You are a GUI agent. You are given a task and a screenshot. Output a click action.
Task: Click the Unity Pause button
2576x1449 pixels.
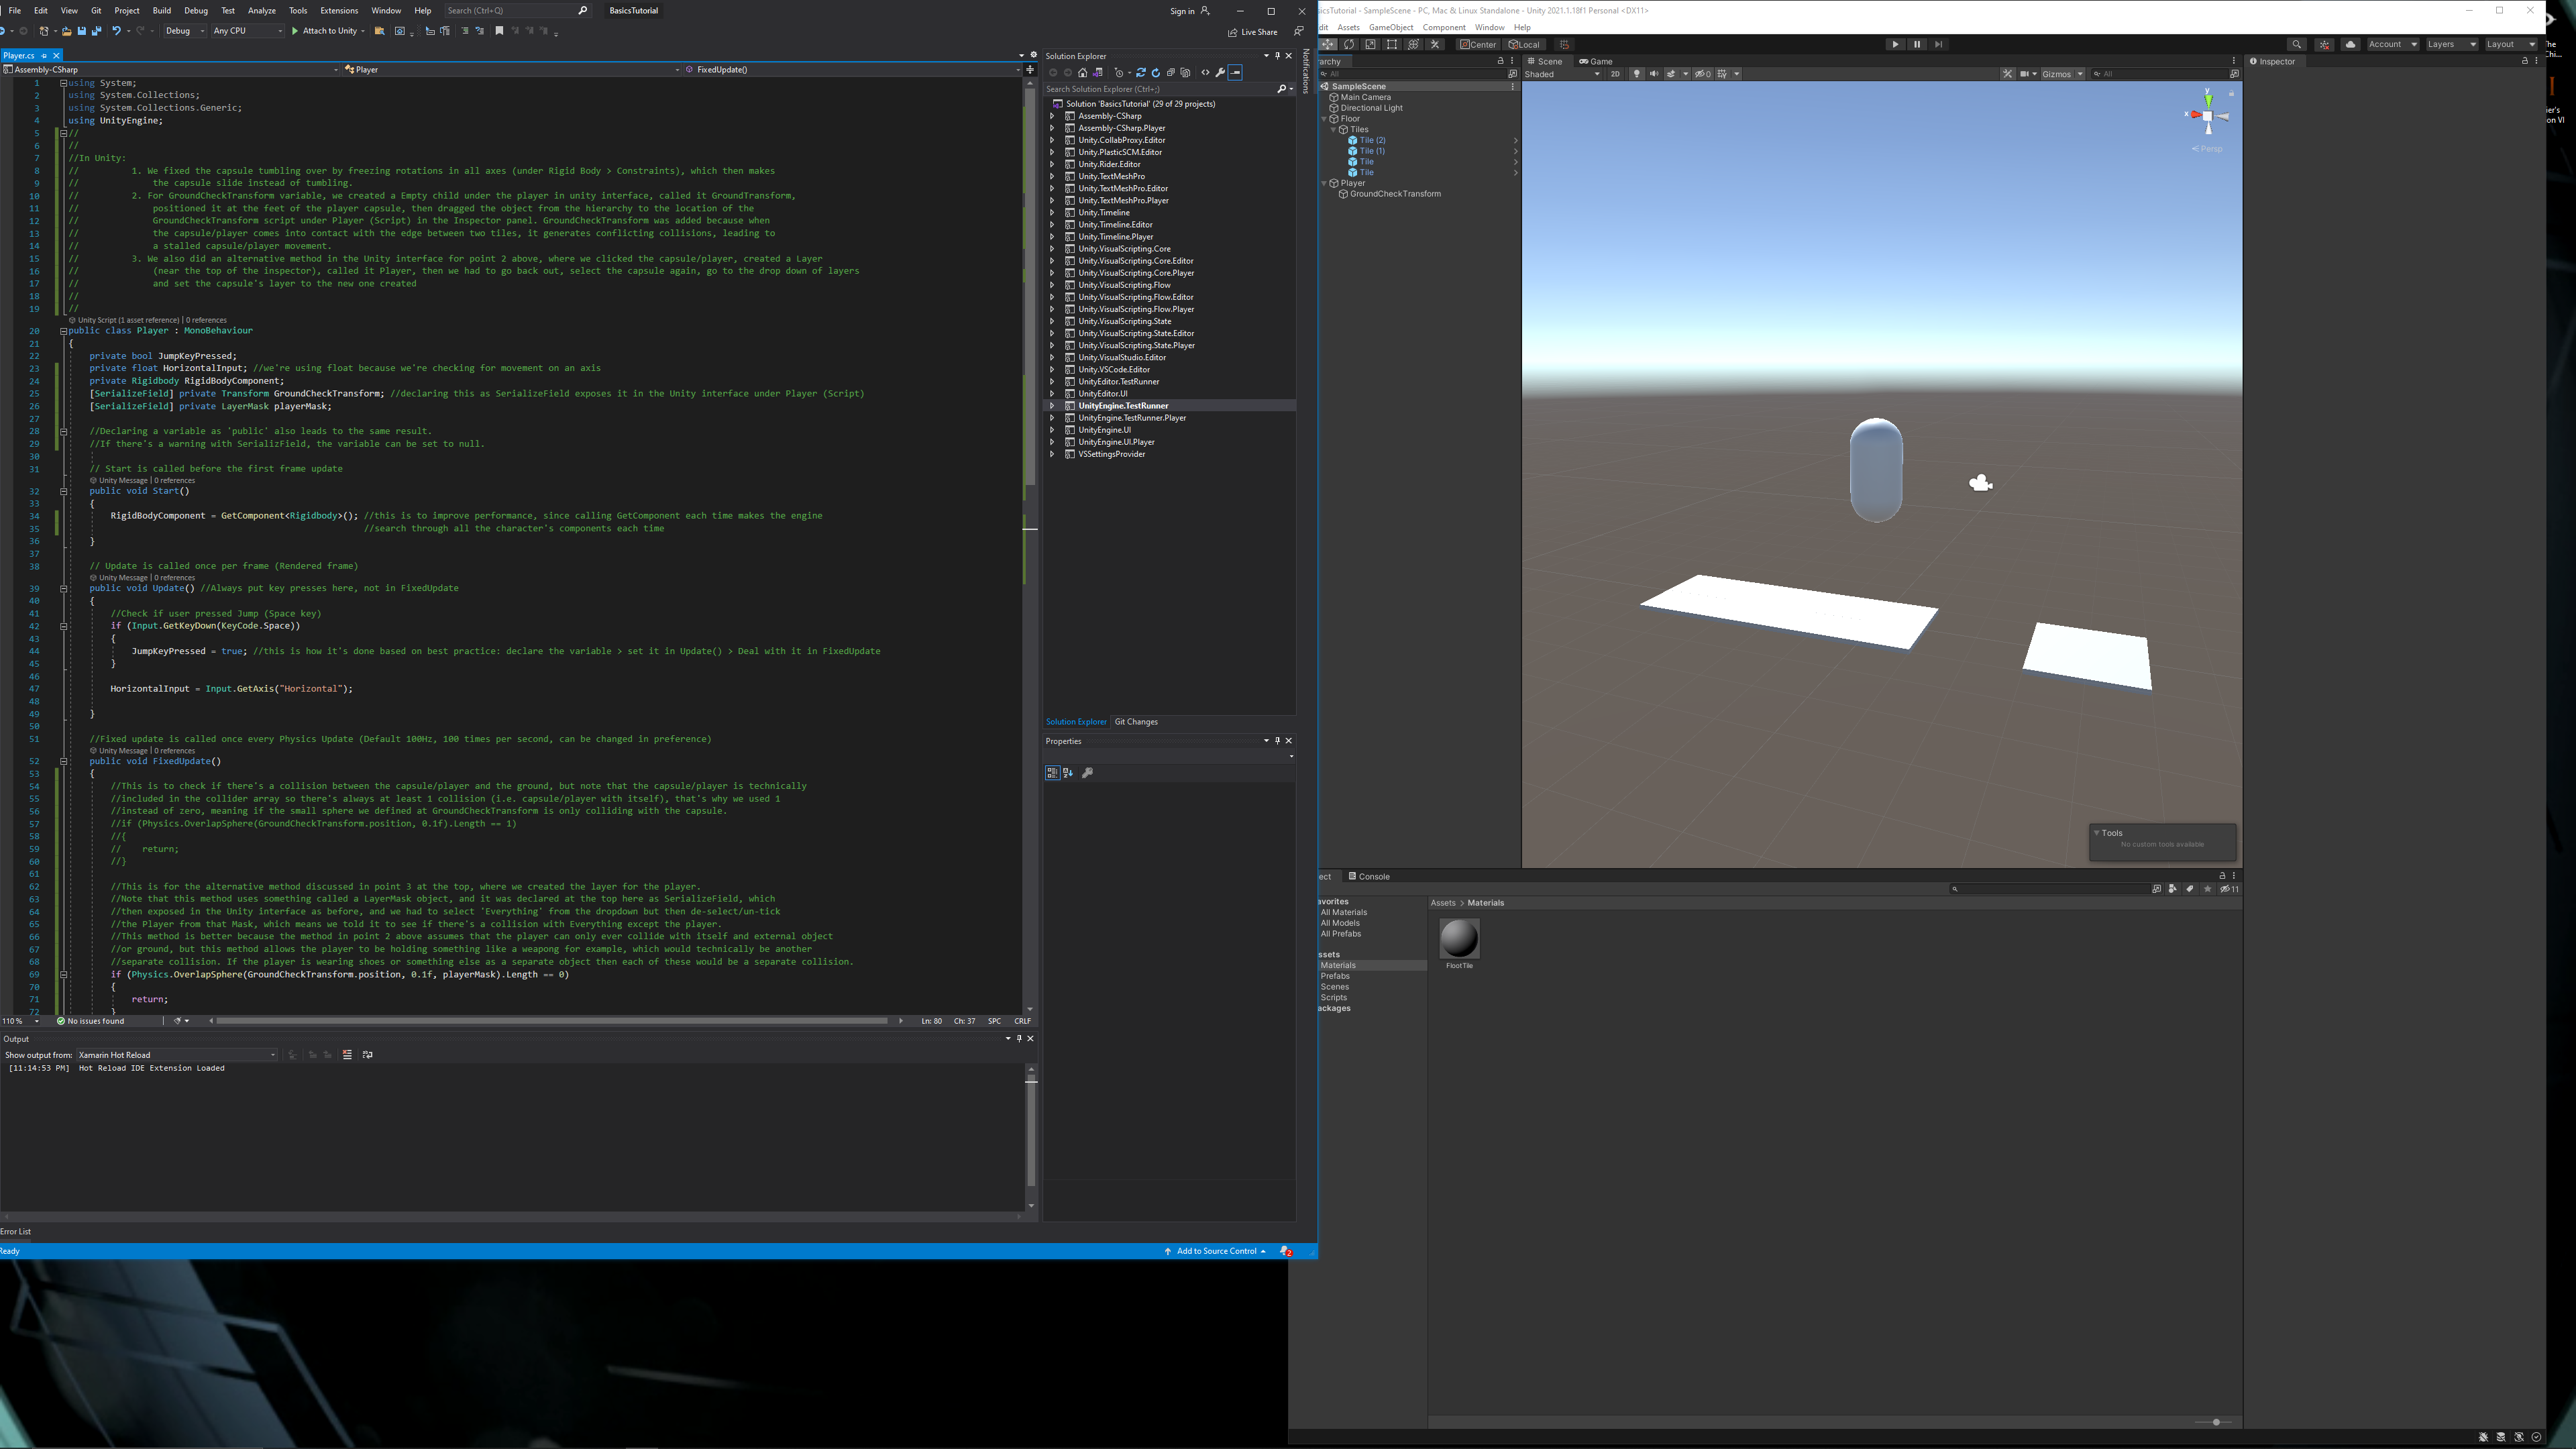point(1917,44)
